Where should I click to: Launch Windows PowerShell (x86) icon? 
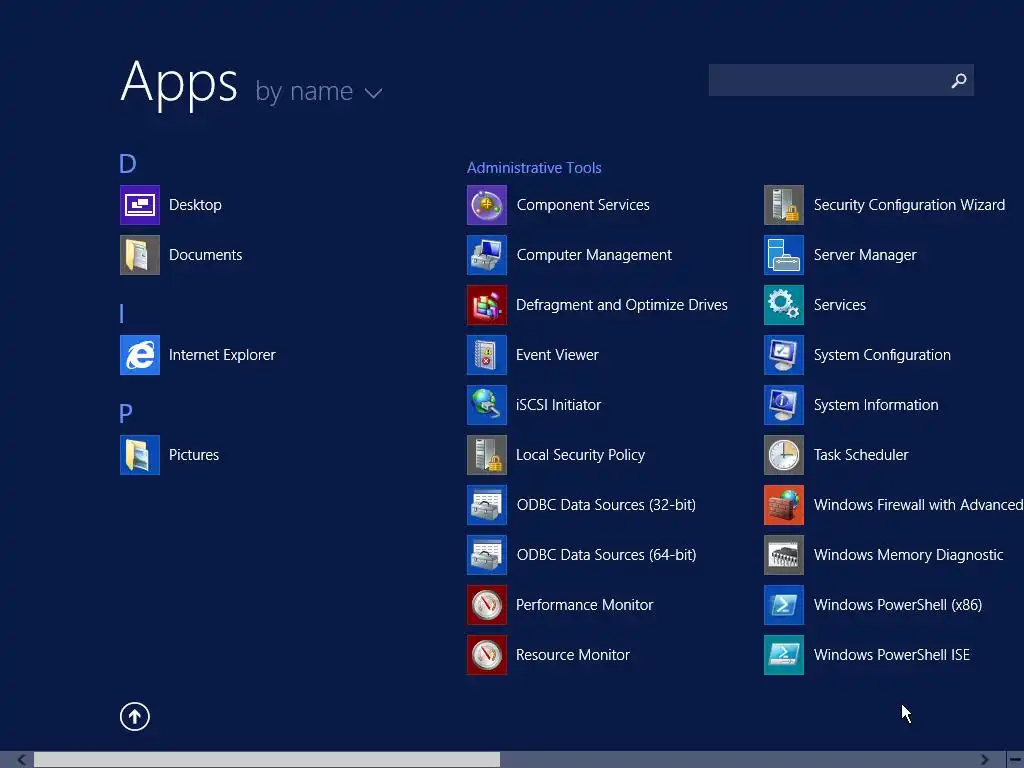pyautogui.click(x=784, y=605)
